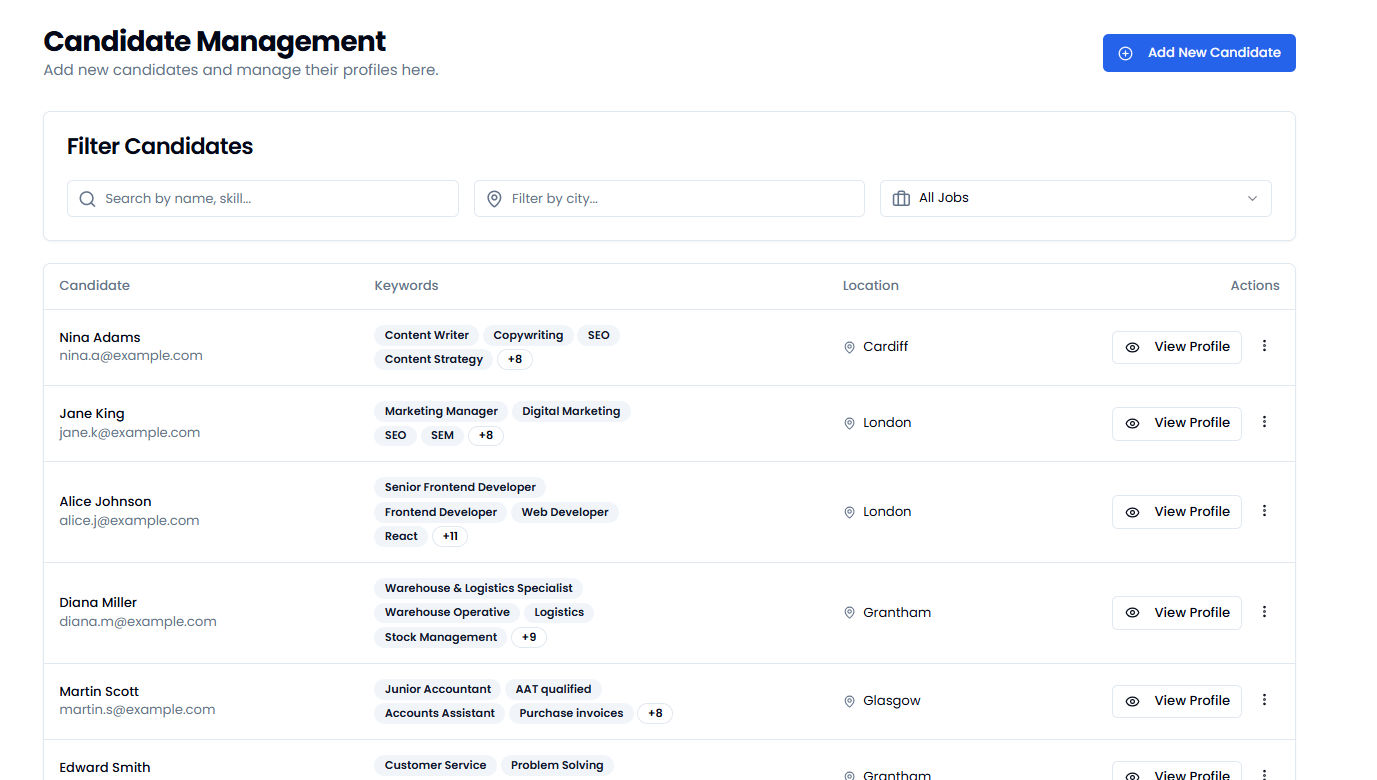Click View Profile for Diana Miller
The width and height of the screenshot is (1377, 780).
click(1177, 612)
